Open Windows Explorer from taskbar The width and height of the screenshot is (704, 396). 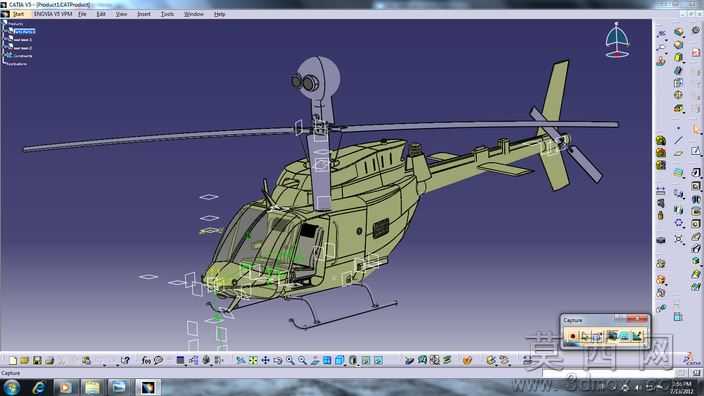92,387
